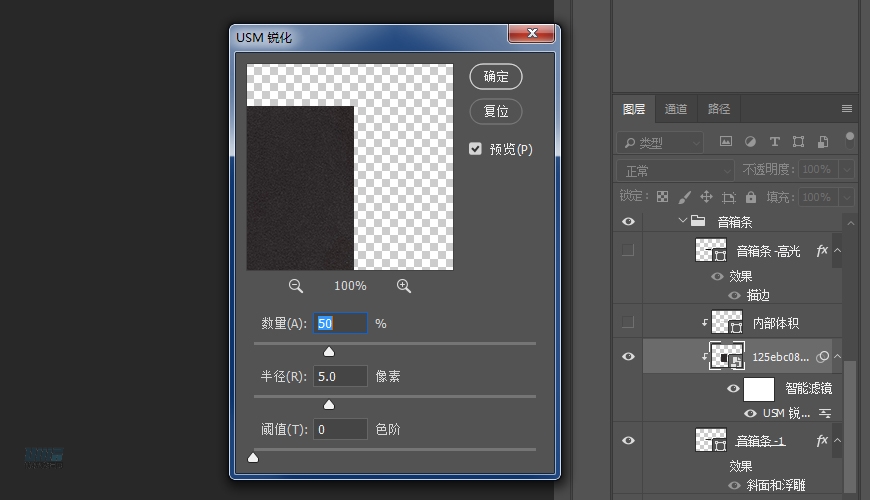
Task: Hide the 音箱条 group with eye icon
Action: point(628,222)
